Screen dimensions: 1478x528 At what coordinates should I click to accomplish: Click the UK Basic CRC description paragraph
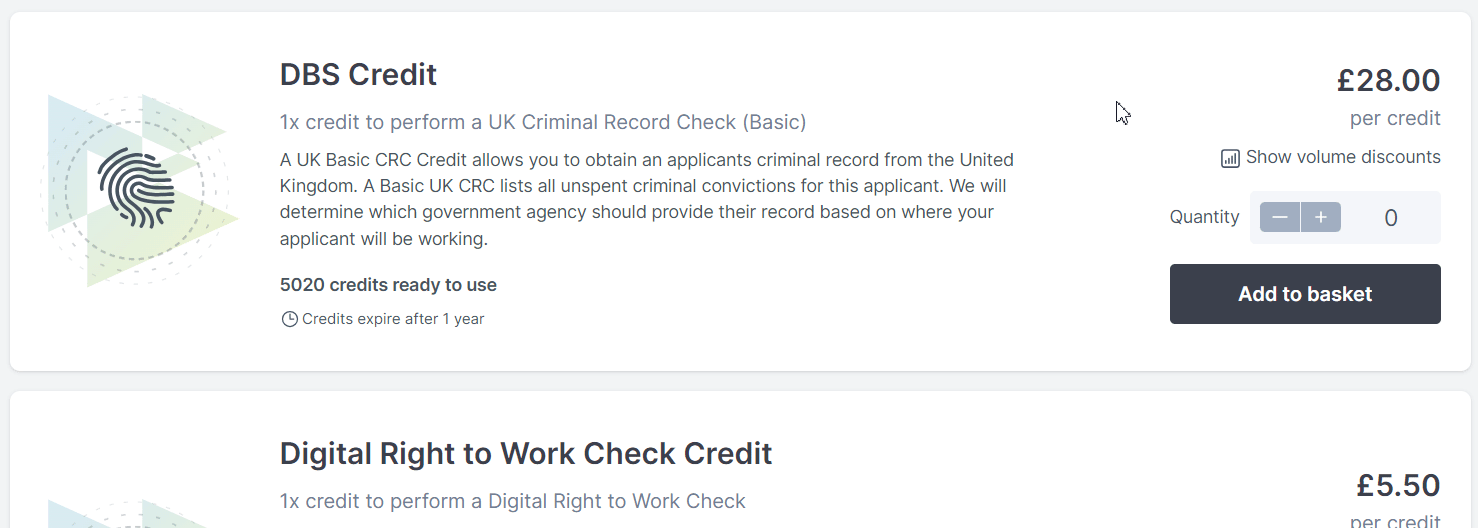tap(647, 199)
